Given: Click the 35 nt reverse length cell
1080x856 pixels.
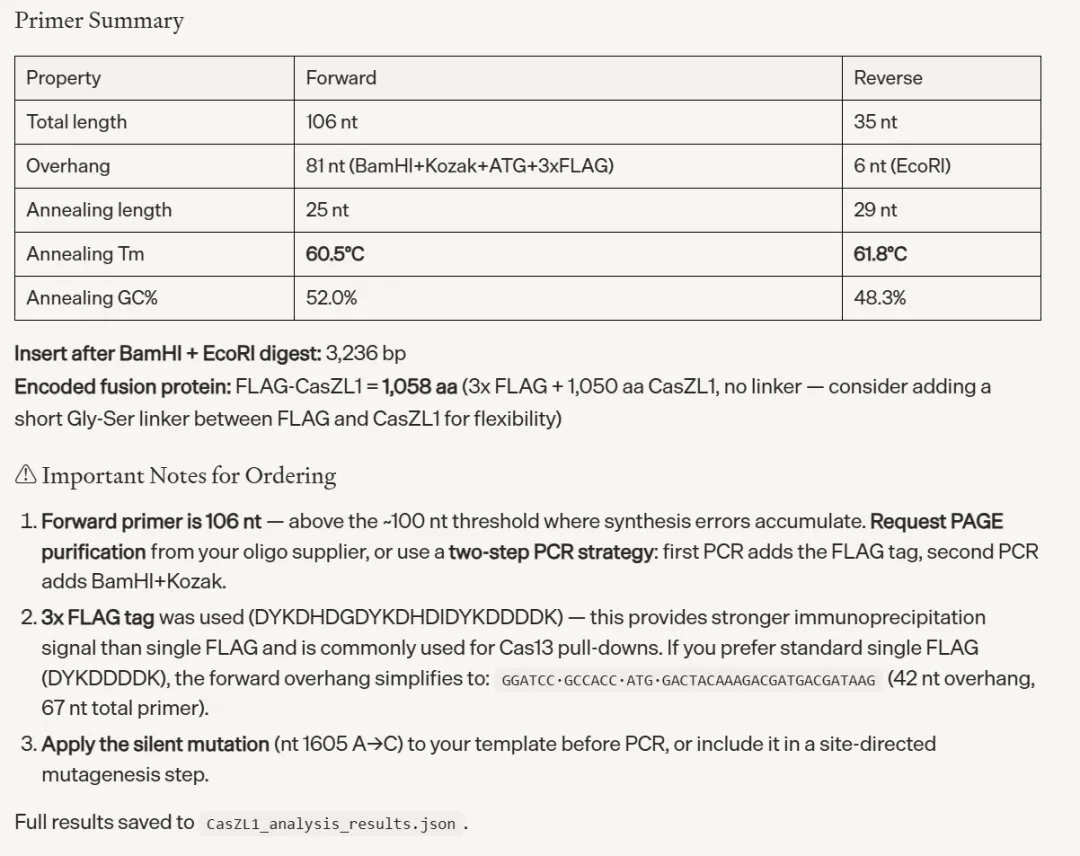Looking at the screenshot, I should tap(875, 122).
